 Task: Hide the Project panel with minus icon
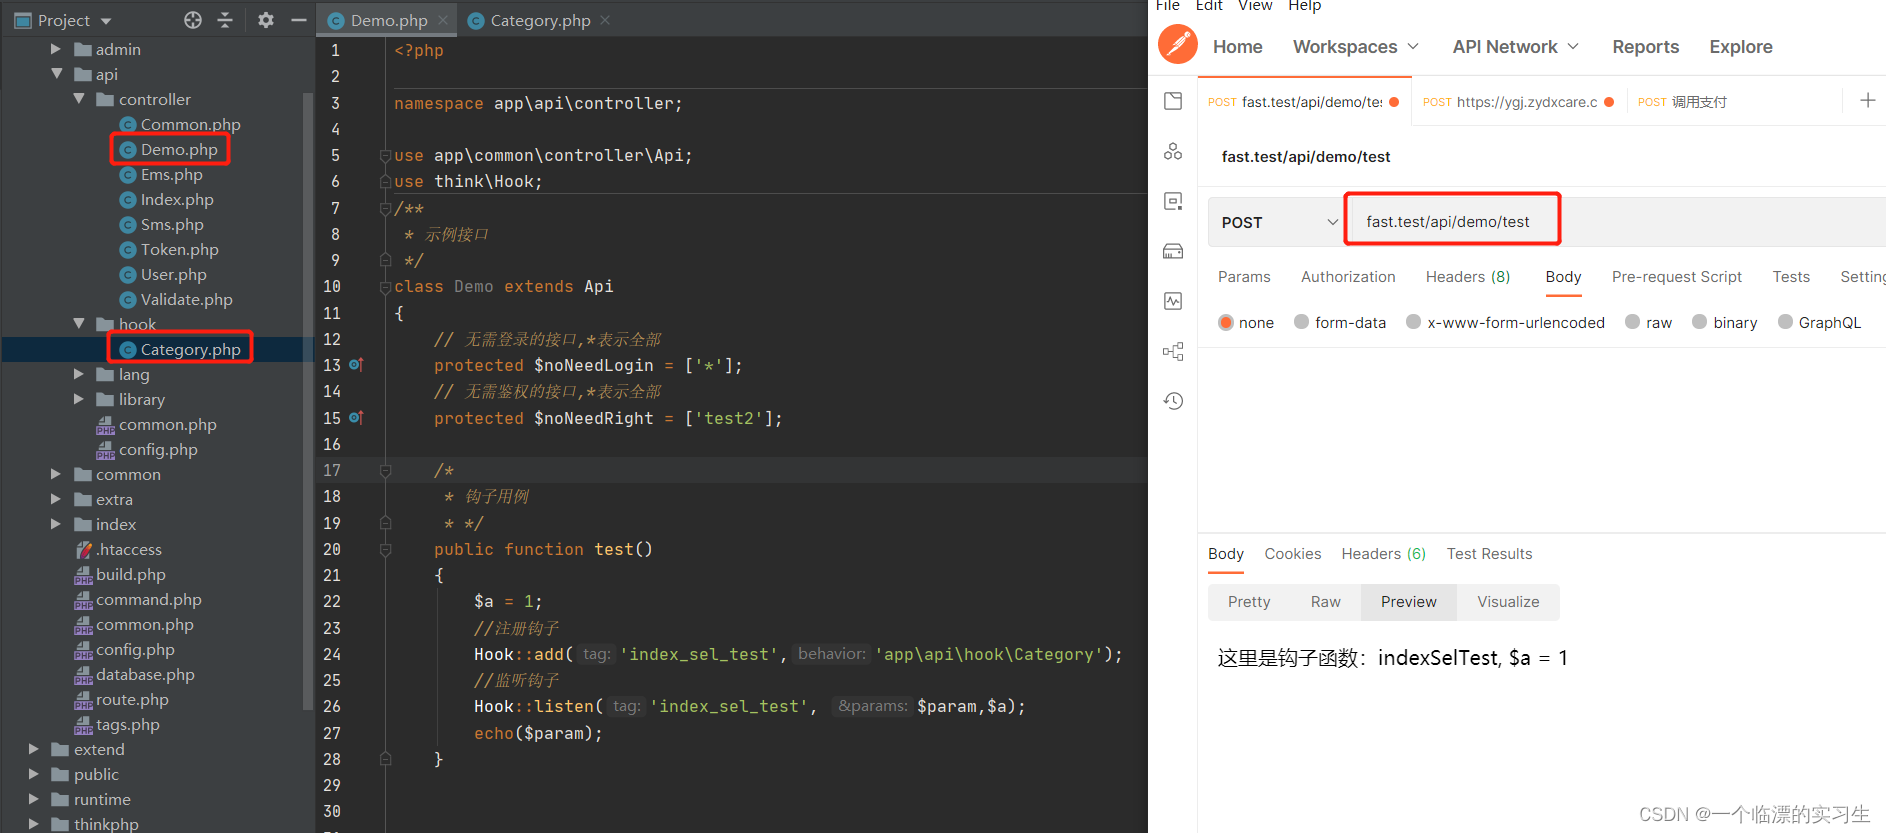pos(298,20)
